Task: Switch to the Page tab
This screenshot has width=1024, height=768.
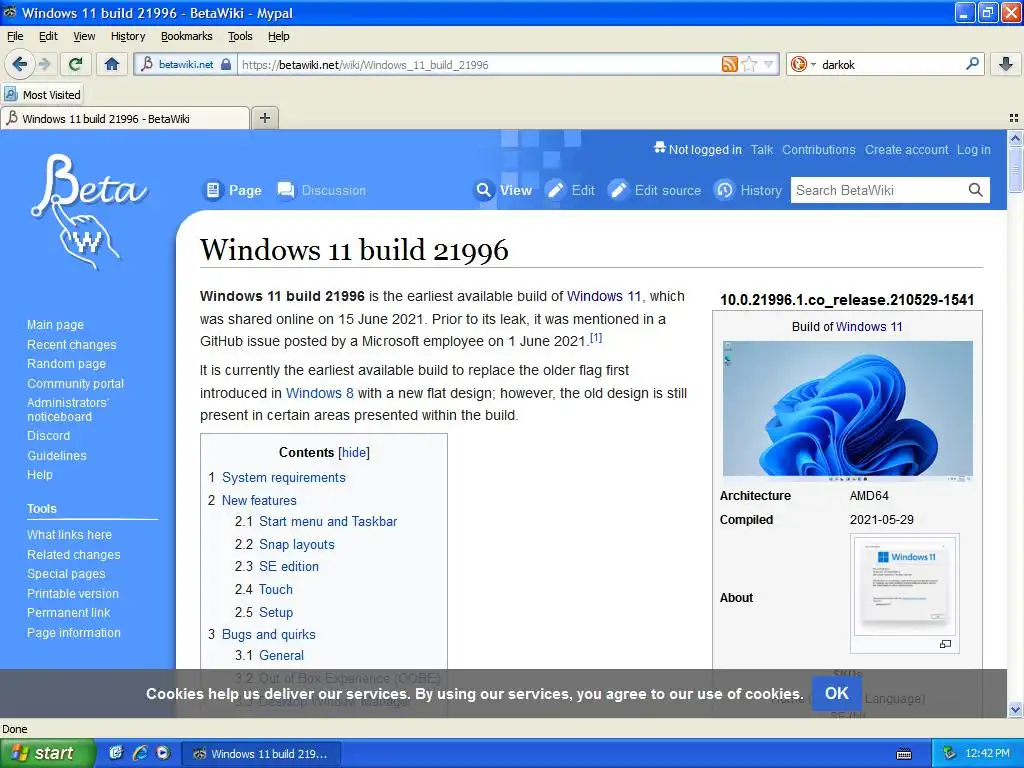Action: 233,190
